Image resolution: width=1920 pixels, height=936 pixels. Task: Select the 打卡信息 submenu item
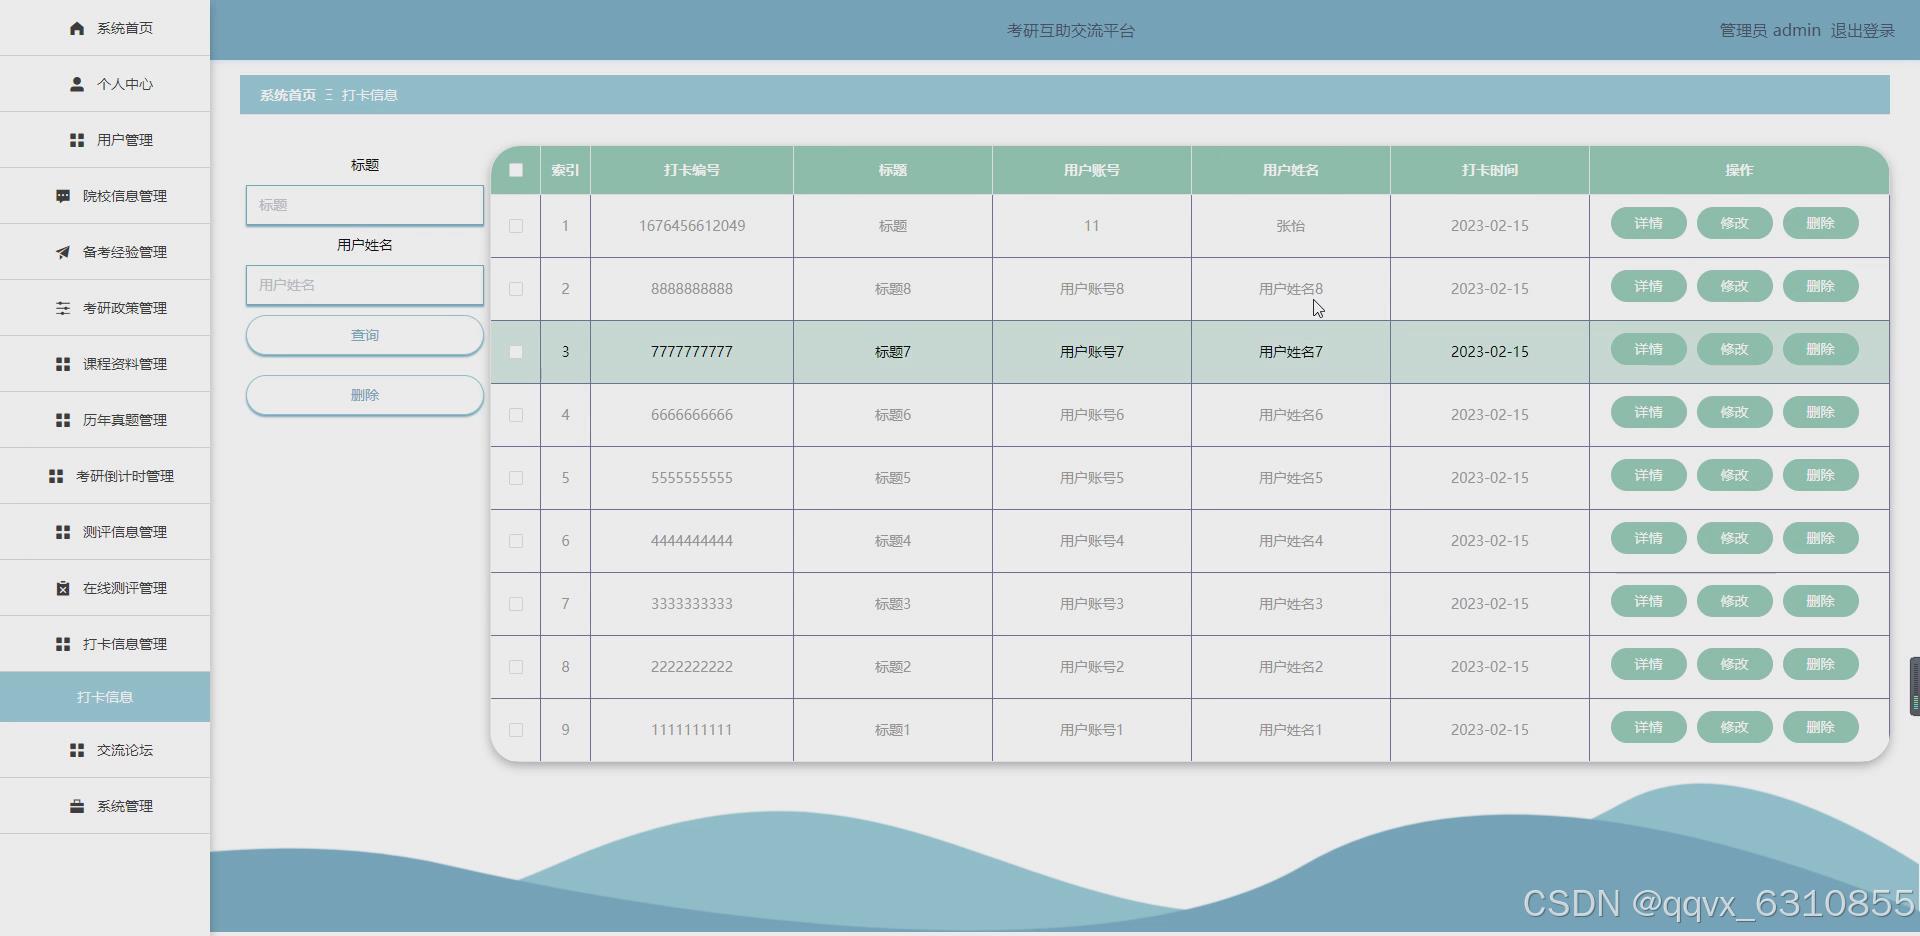click(x=105, y=697)
